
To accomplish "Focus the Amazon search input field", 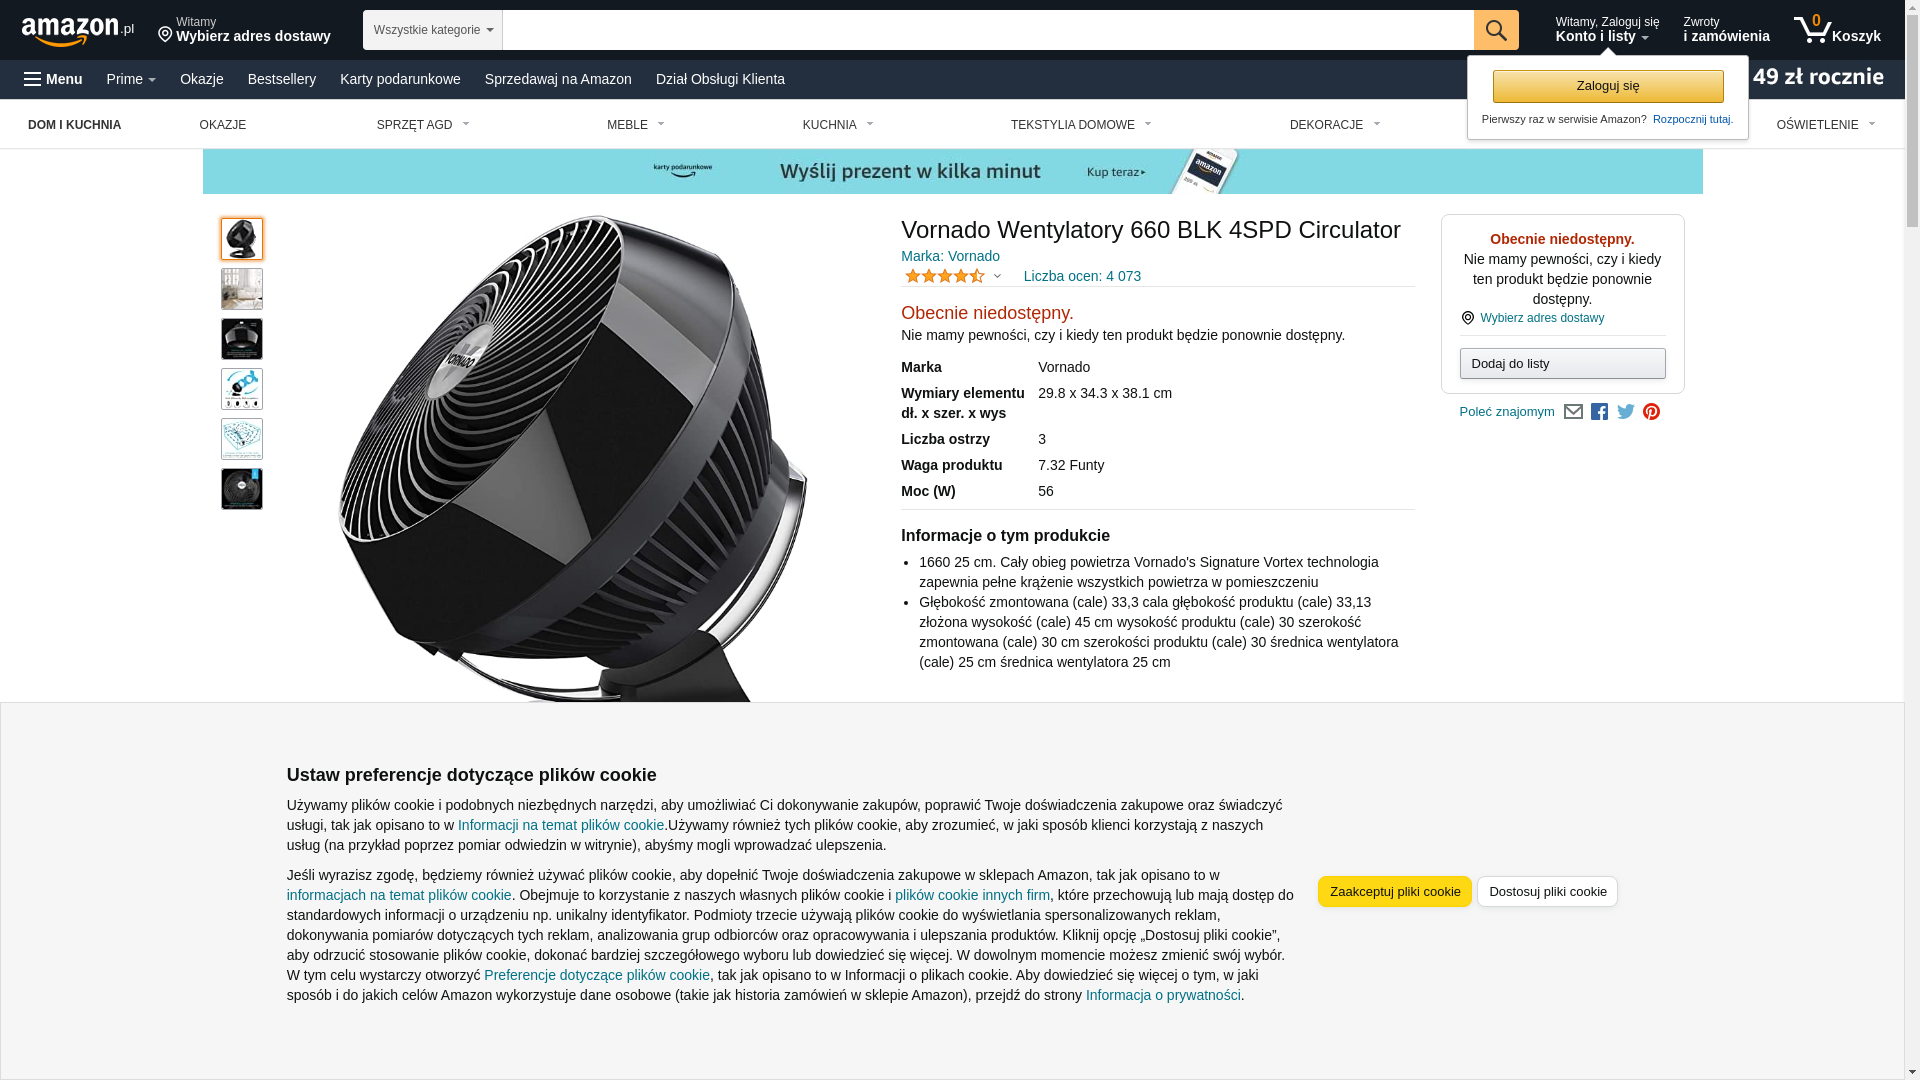I will click(x=988, y=30).
